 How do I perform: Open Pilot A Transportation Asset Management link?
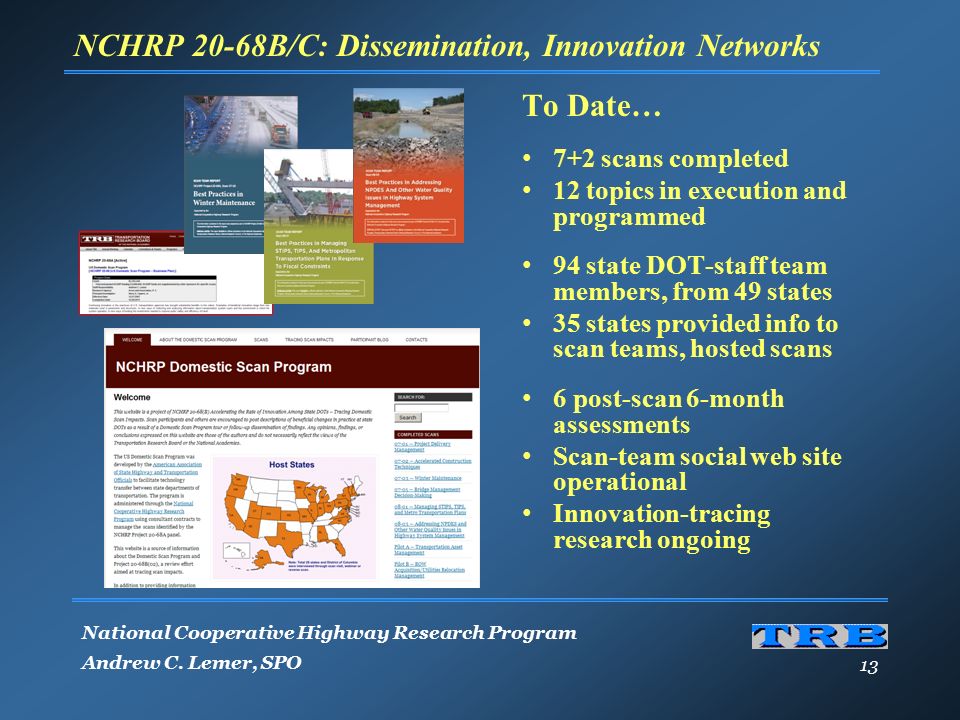pyautogui.click(x=429, y=549)
